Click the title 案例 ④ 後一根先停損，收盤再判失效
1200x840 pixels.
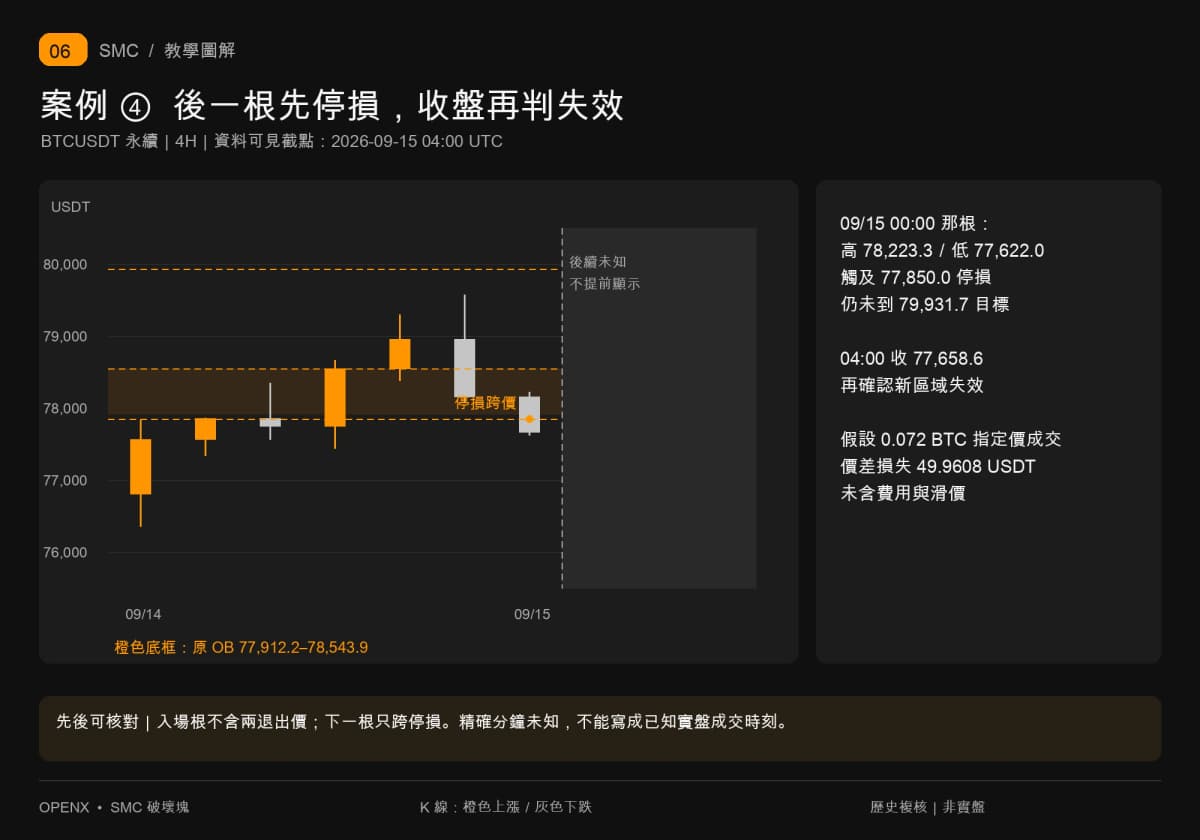pyautogui.click(x=332, y=105)
